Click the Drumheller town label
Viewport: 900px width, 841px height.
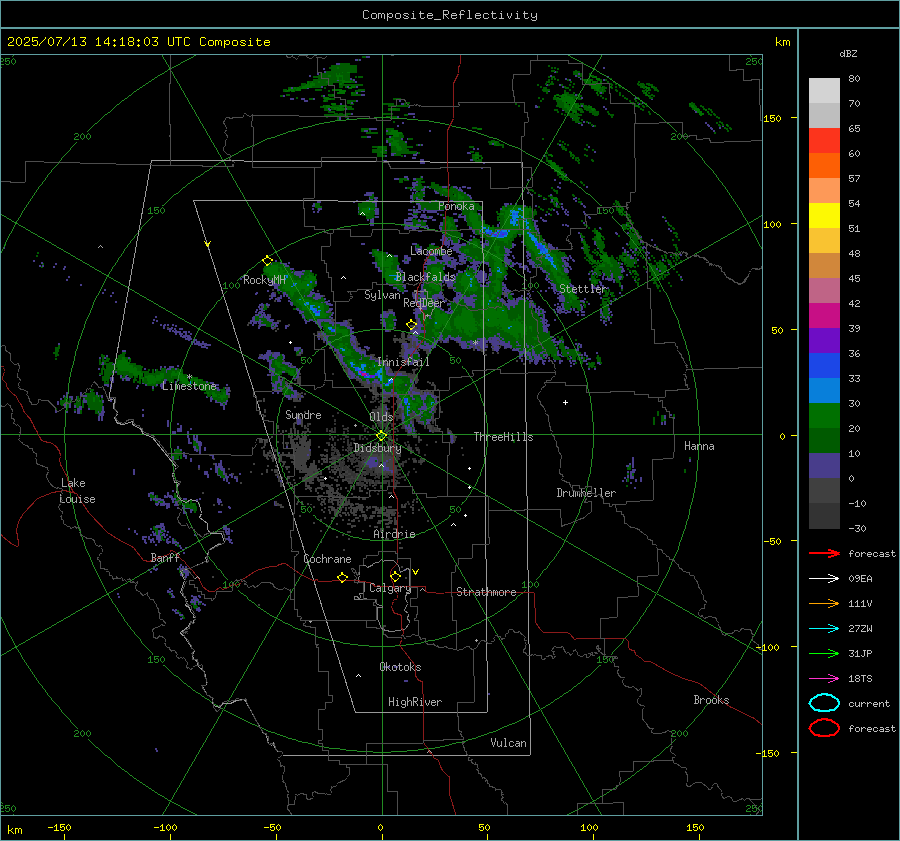(586, 493)
